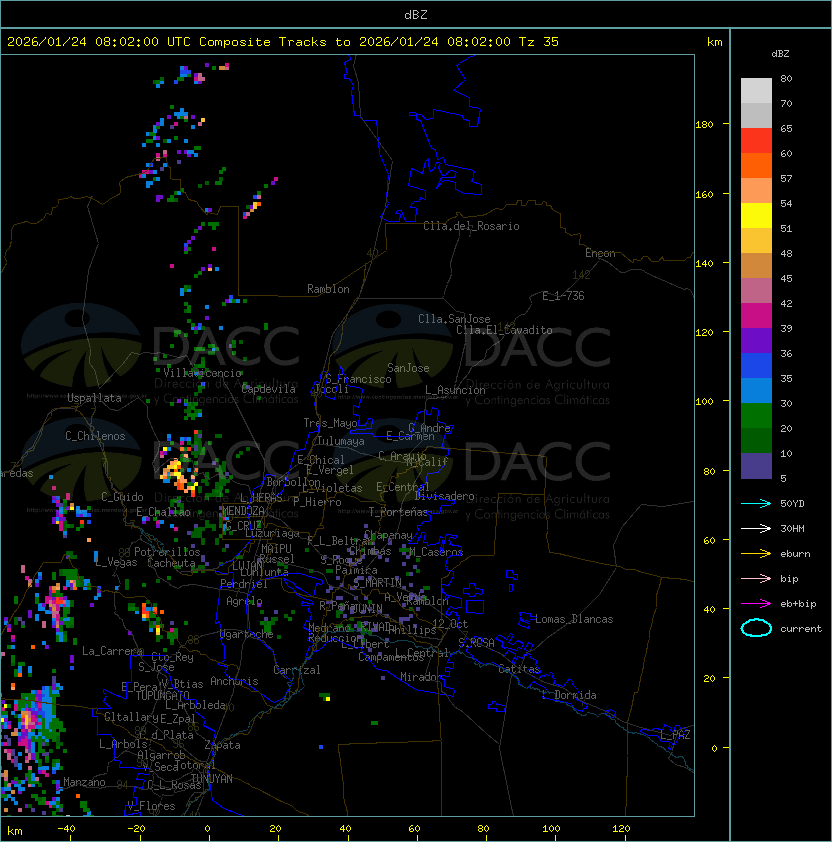Screen dimensions: 832x842
Task: Click the '50YD' legend label
Action: (792, 503)
